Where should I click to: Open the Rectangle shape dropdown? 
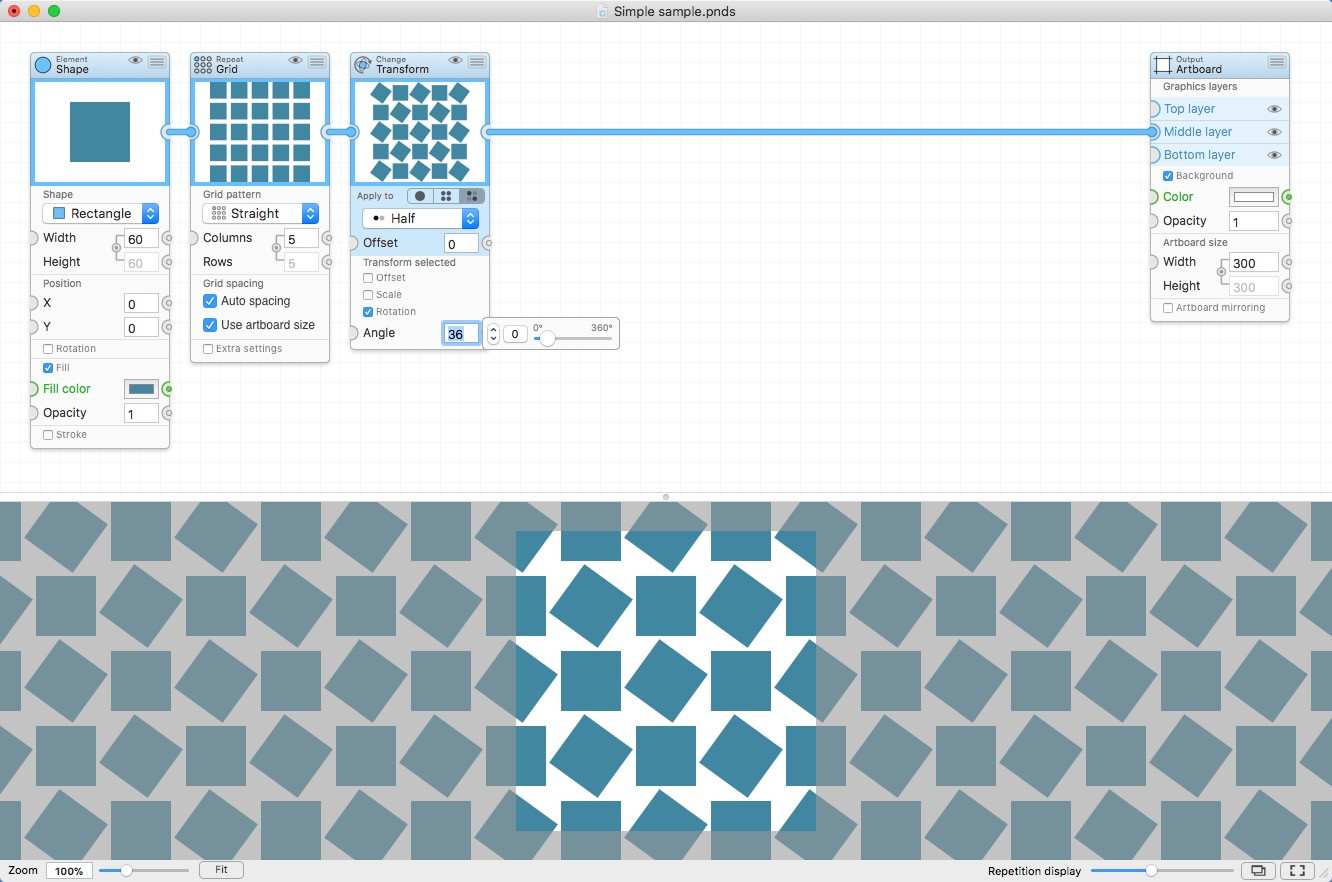(100, 213)
